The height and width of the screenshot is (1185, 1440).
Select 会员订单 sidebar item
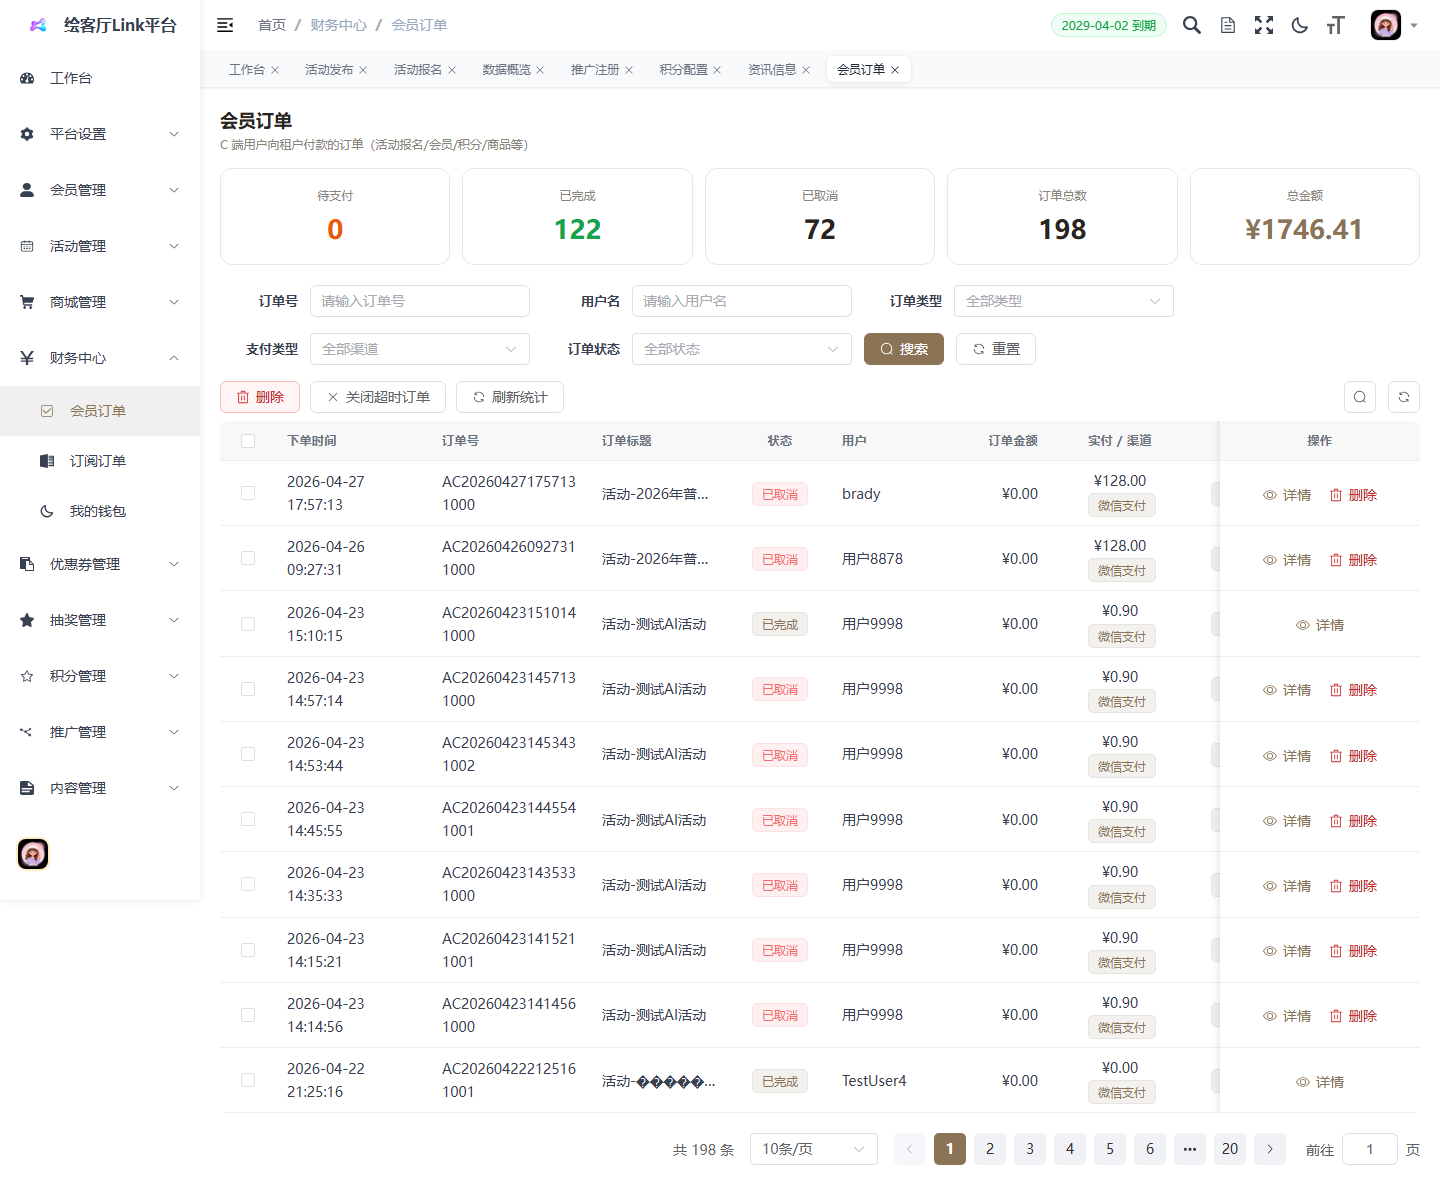tap(100, 411)
